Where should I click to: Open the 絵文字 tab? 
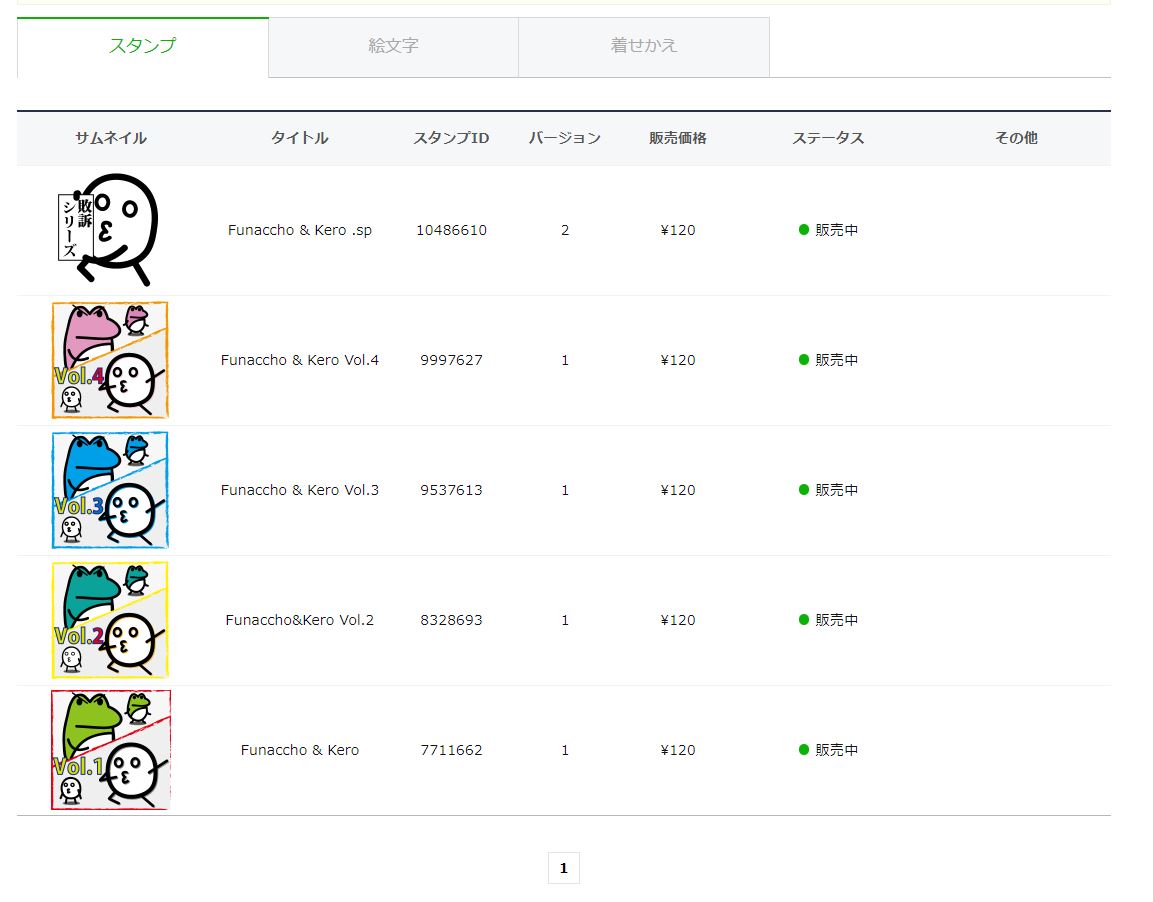point(393,47)
